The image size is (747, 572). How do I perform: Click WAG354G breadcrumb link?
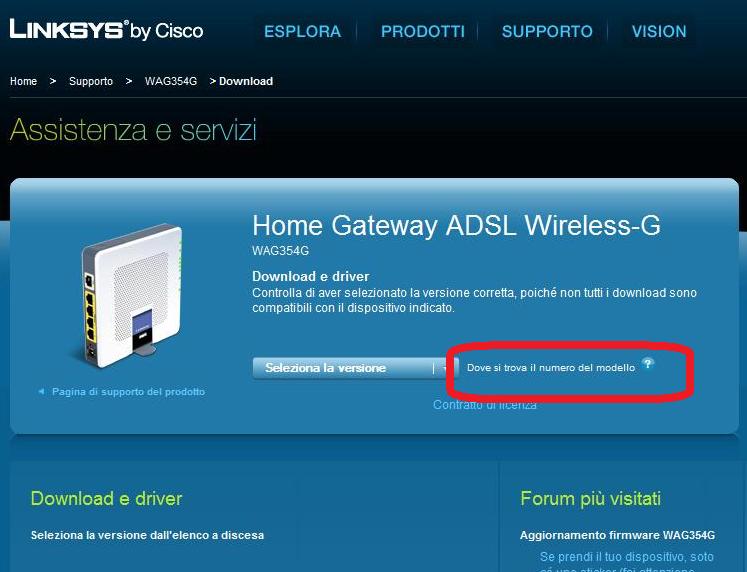point(171,81)
